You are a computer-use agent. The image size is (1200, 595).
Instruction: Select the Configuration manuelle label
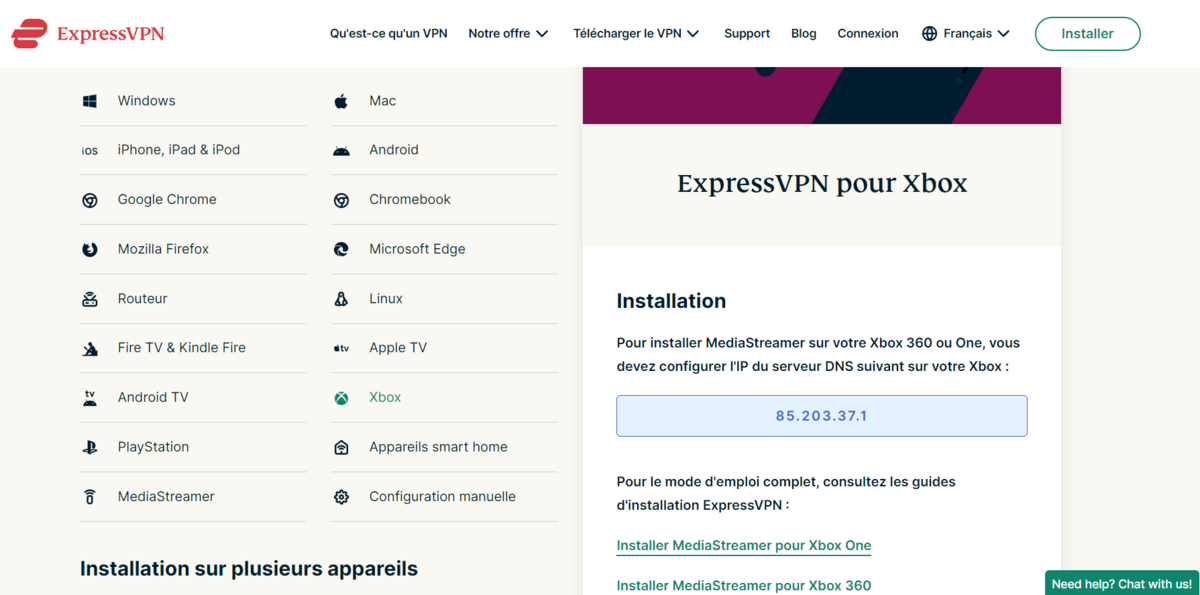(442, 497)
